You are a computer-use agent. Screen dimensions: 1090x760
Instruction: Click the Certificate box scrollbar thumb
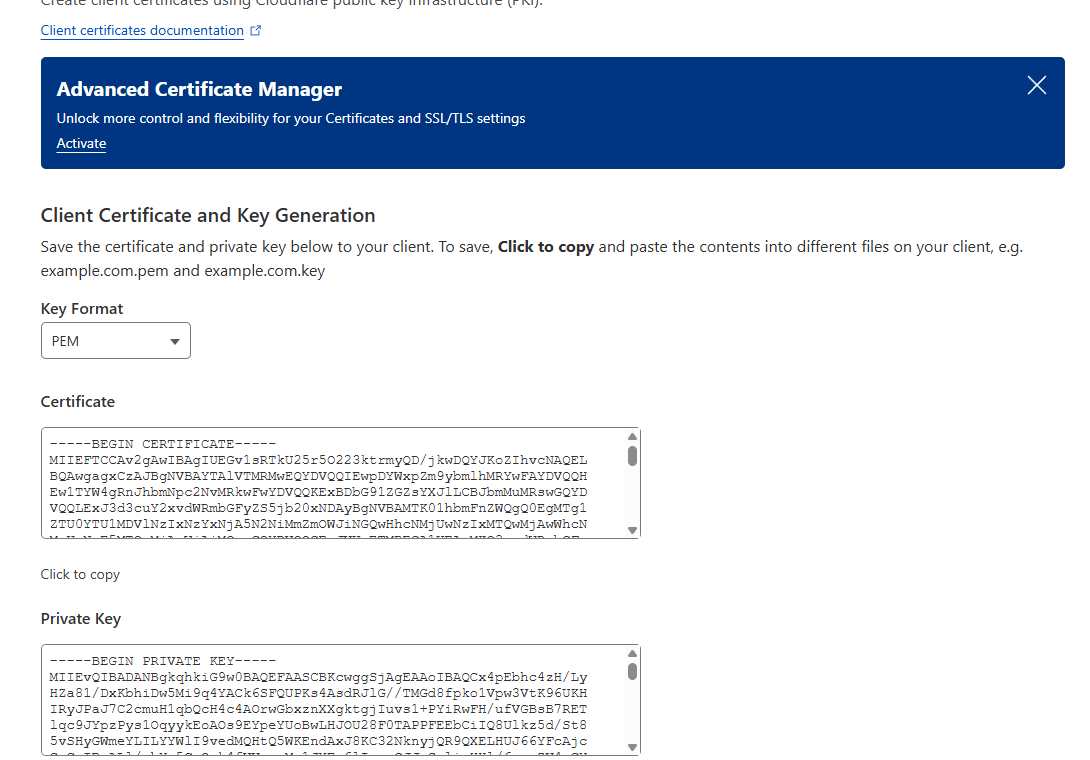[632, 456]
